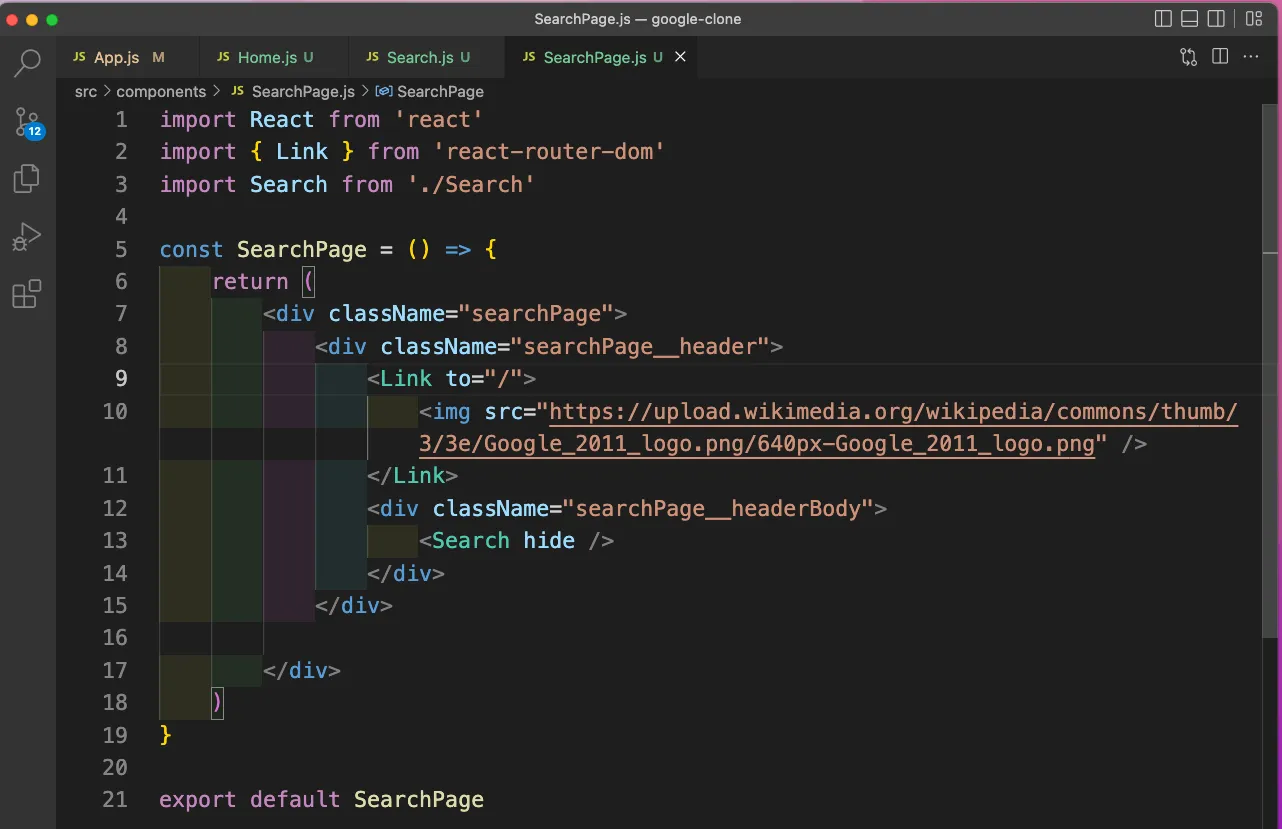The width and height of the screenshot is (1282, 829).
Task: Click './Search' string on line 3
Action: [x=471, y=185]
